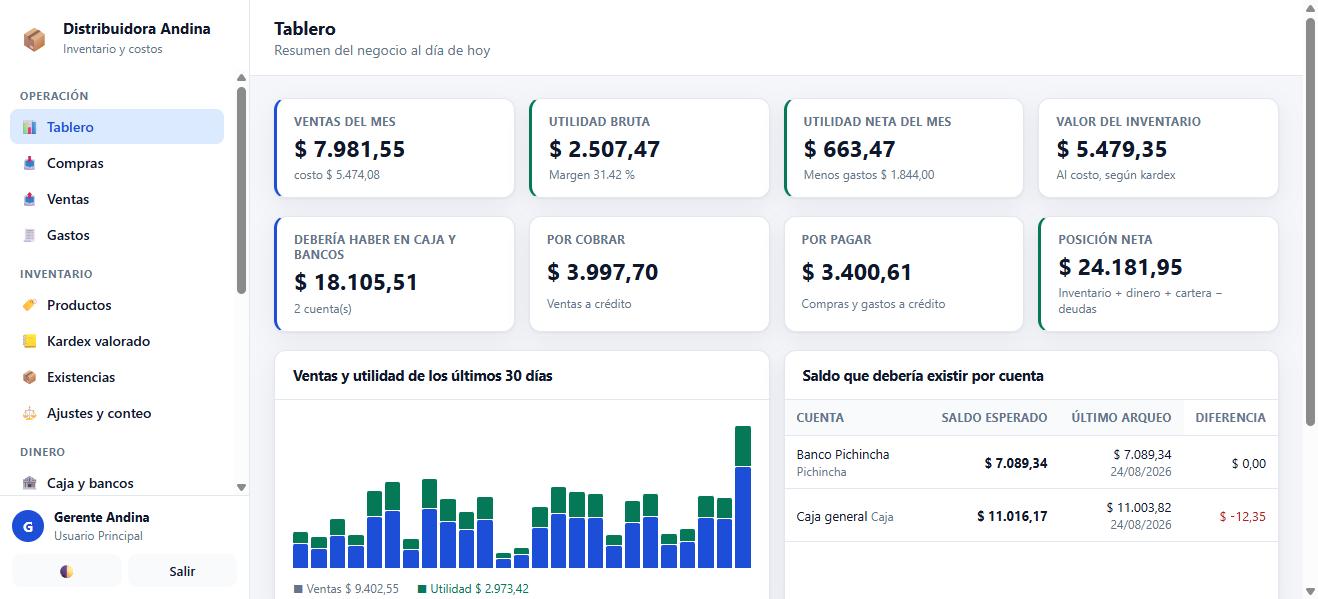This screenshot has width=1318, height=599.
Task: Click the Por cobrar card
Action: coord(649,274)
